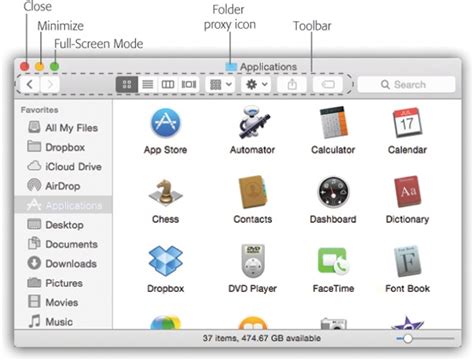Open AirDrop from the sidebar
The image size is (474, 361).
point(63,186)
